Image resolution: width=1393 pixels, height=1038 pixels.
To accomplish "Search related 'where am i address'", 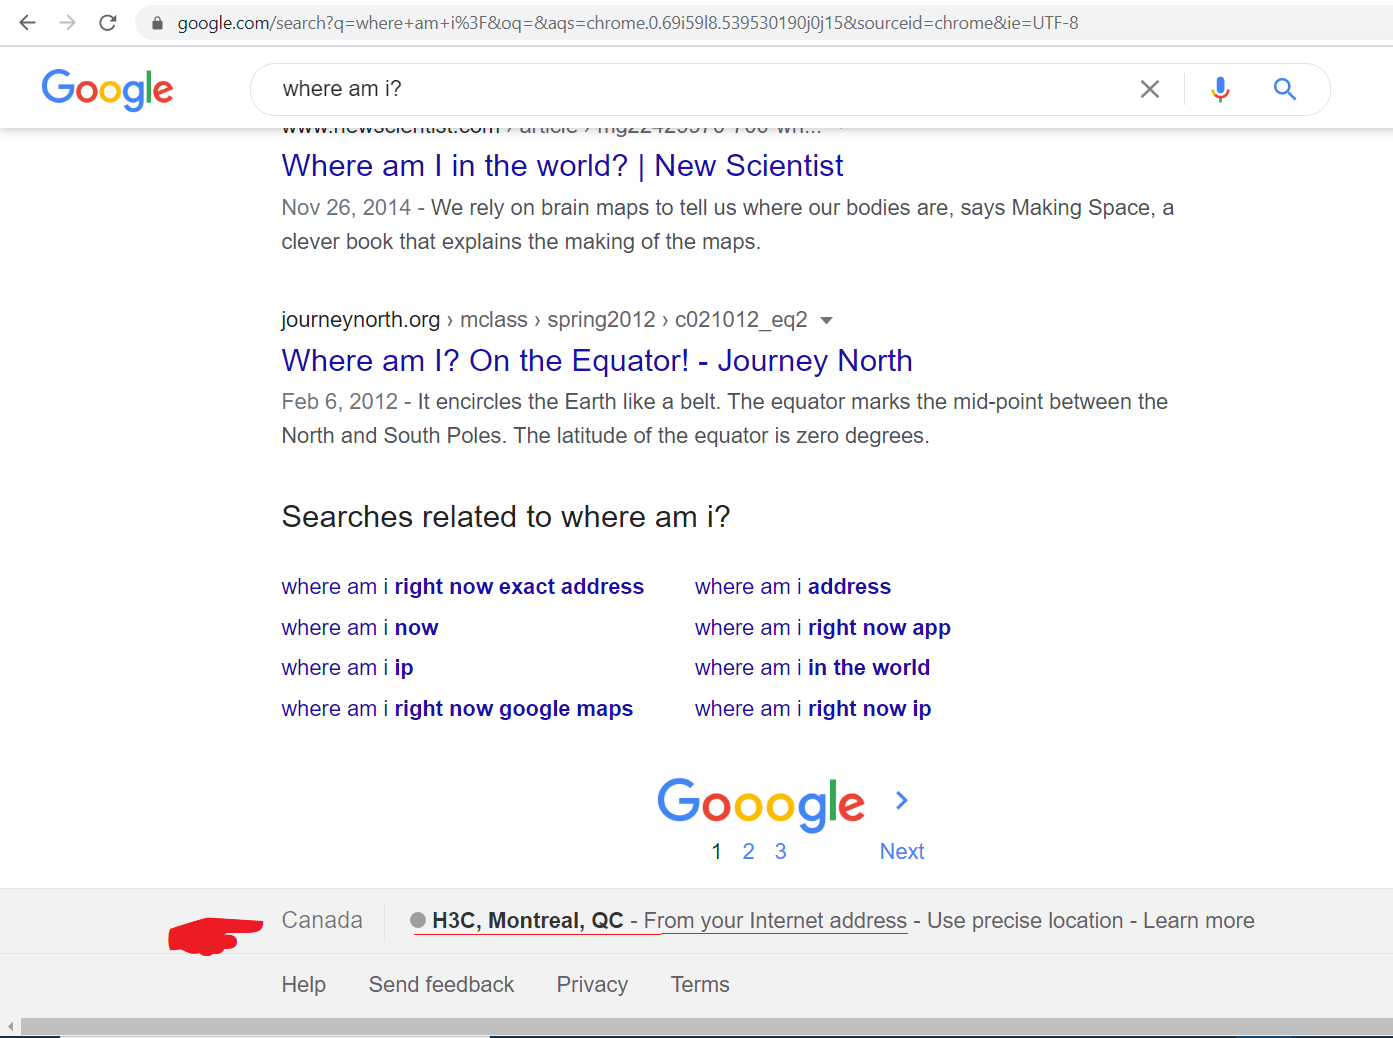I will (x=793, y=587).
